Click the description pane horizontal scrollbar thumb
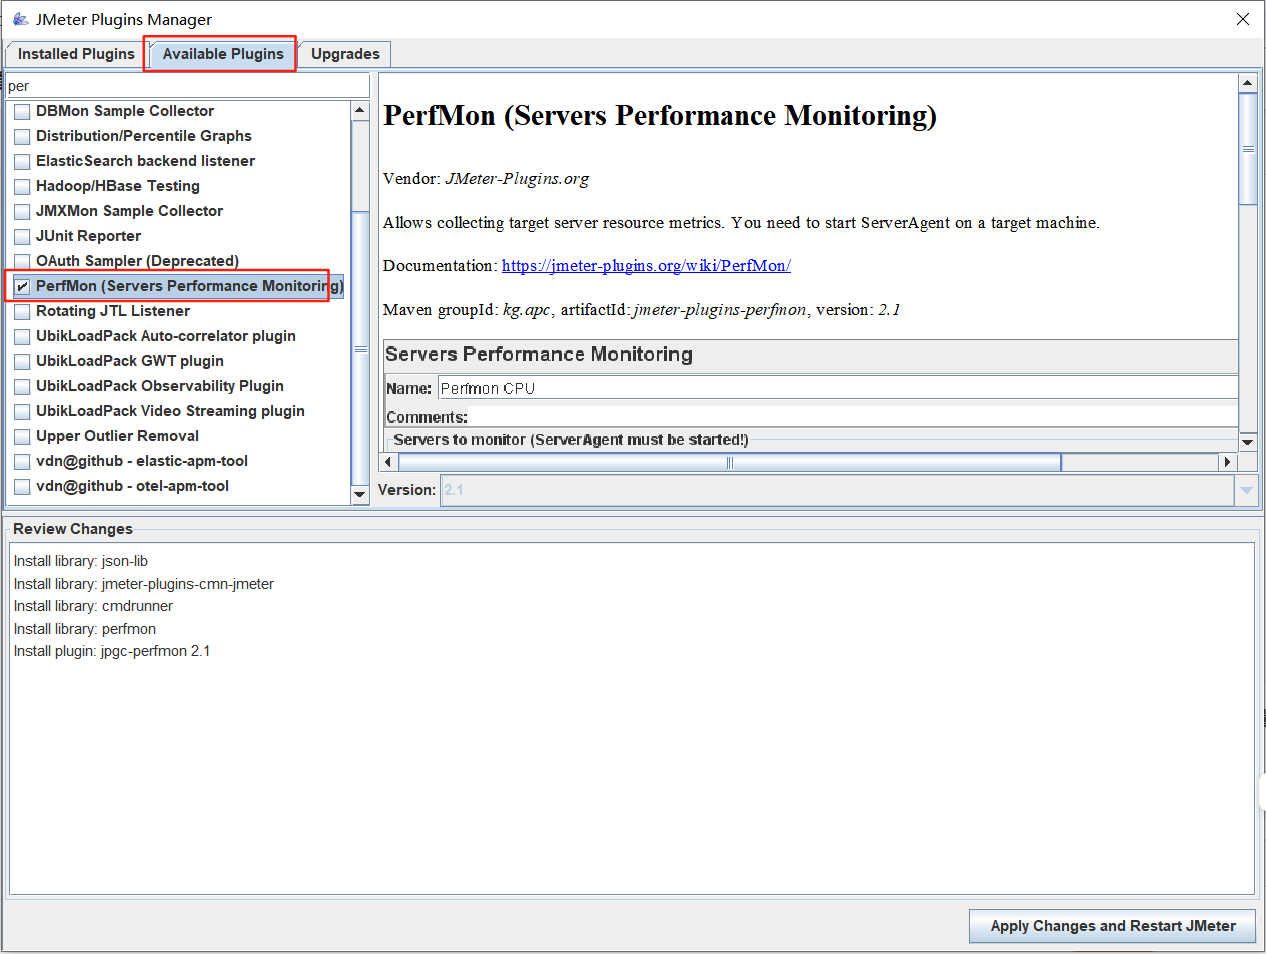Viewport: 1266px width, 954px height. (x=730, y=462)
